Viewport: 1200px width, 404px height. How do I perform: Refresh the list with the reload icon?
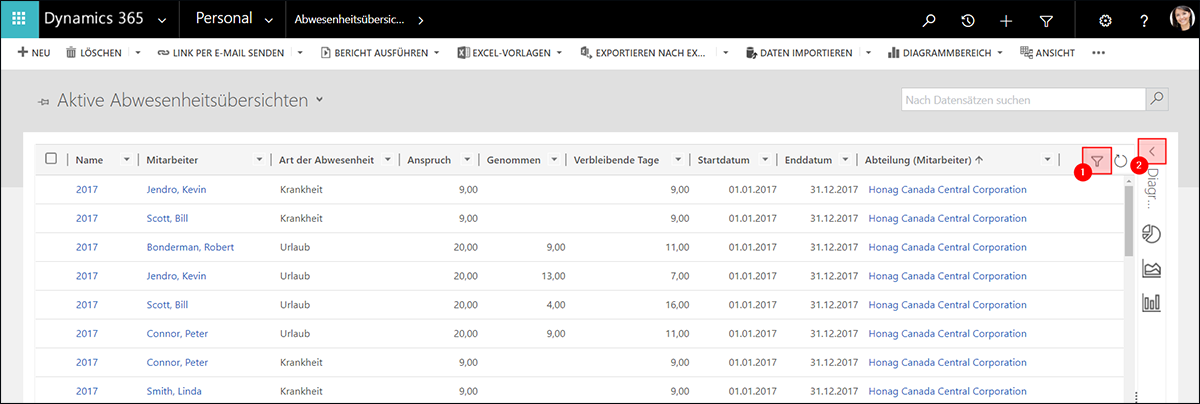click(1121, 160)
